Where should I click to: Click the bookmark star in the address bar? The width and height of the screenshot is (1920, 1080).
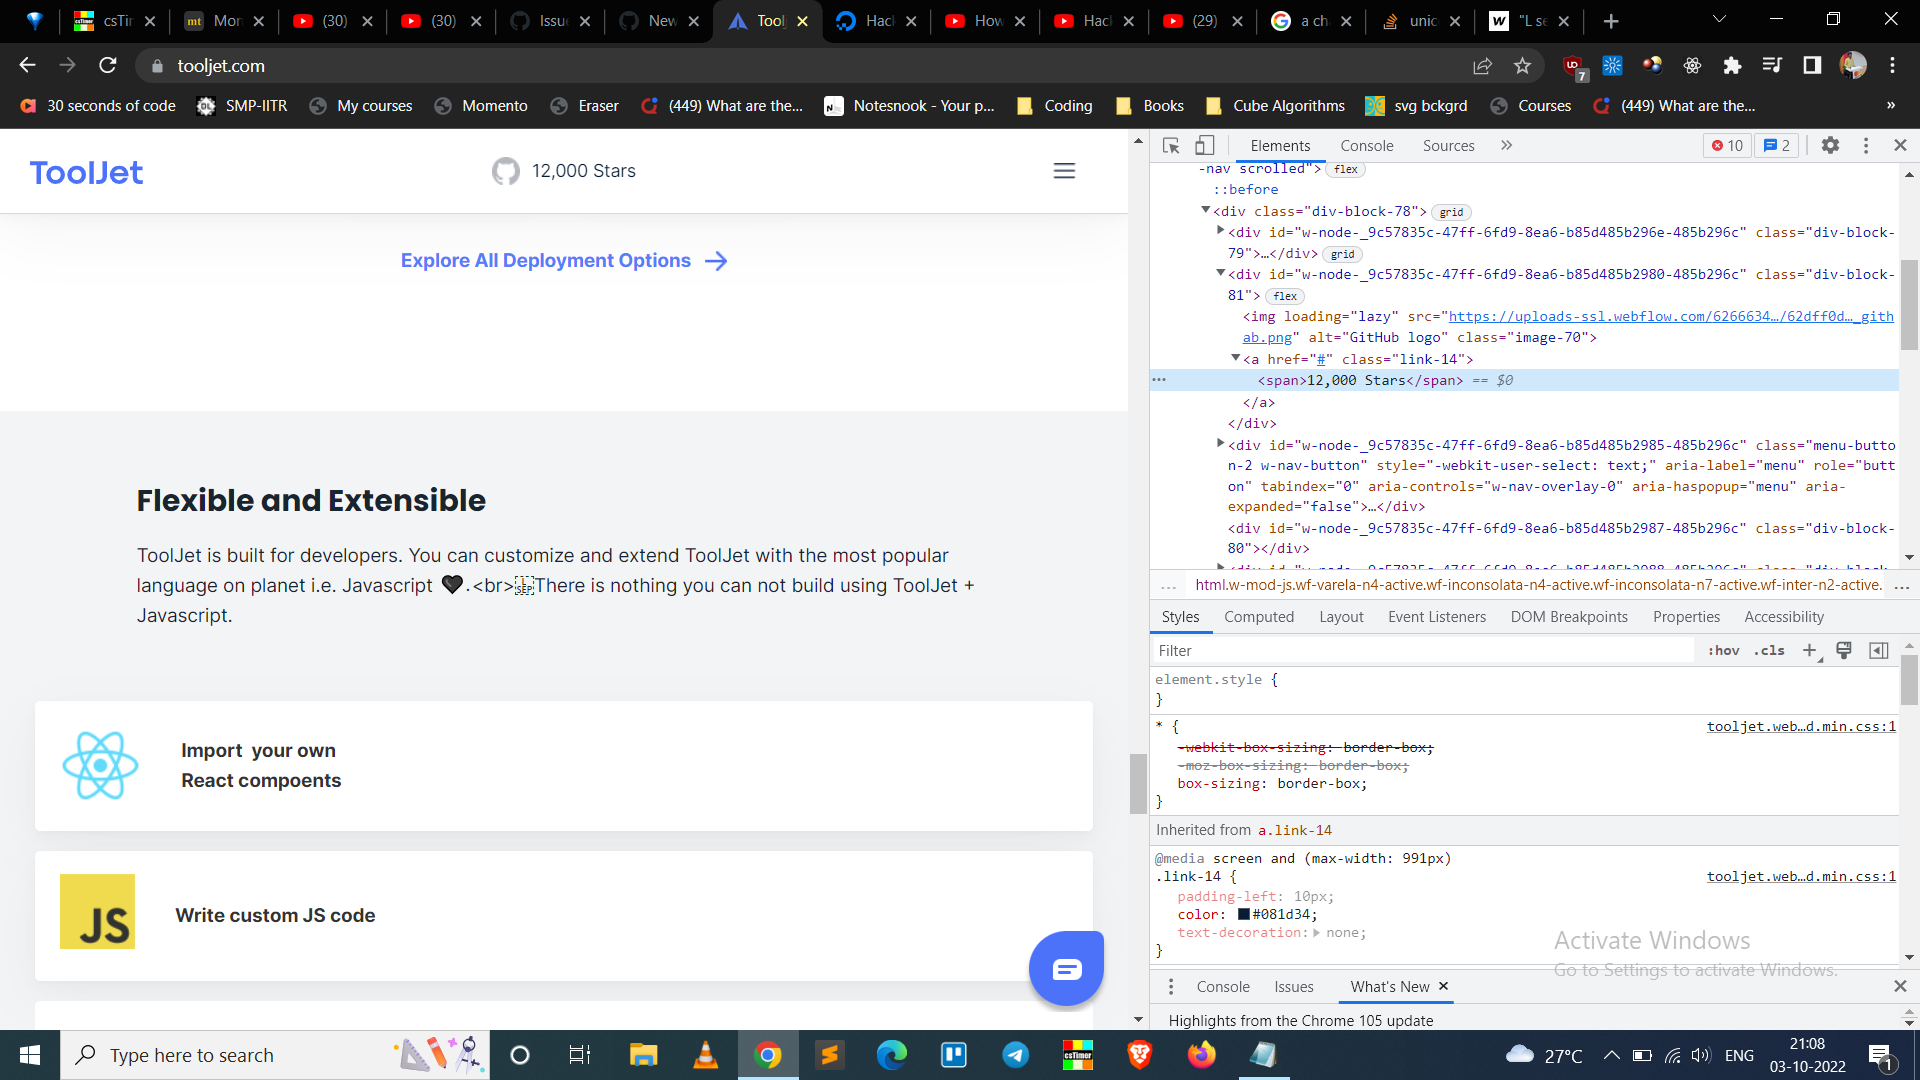click(1523, 66)
